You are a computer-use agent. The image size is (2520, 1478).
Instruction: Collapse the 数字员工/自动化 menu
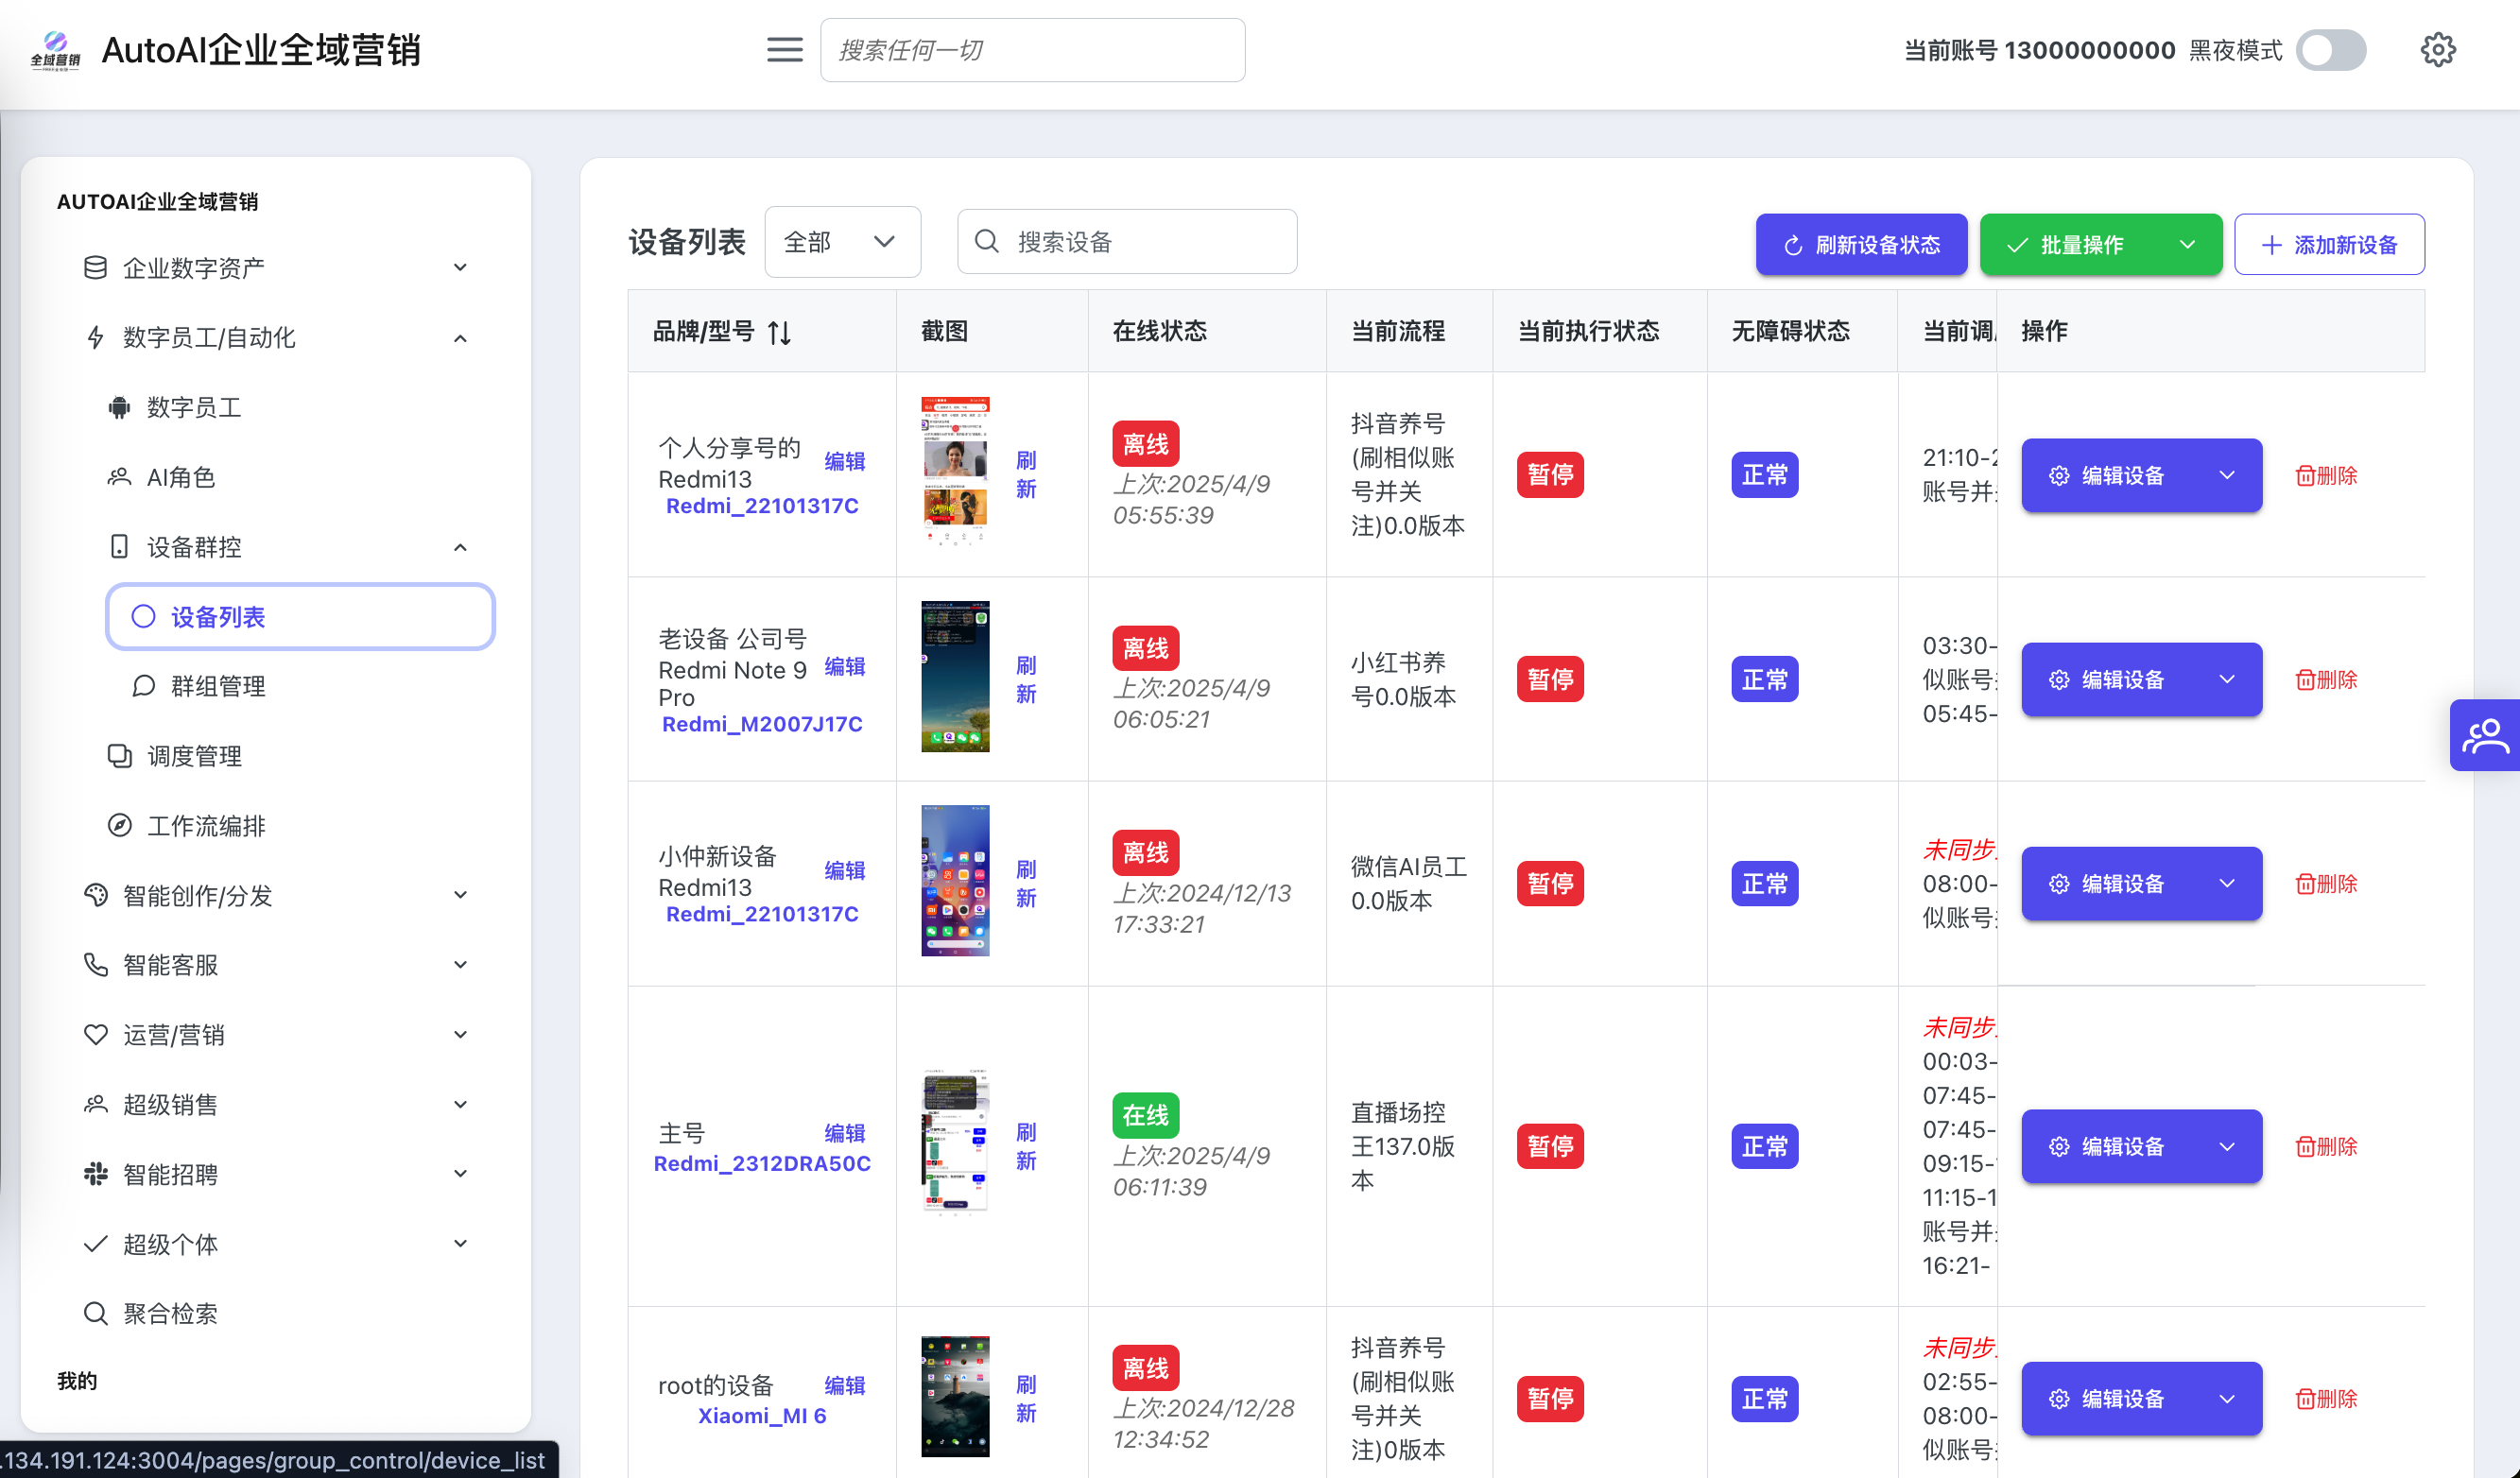pos(276,338)
